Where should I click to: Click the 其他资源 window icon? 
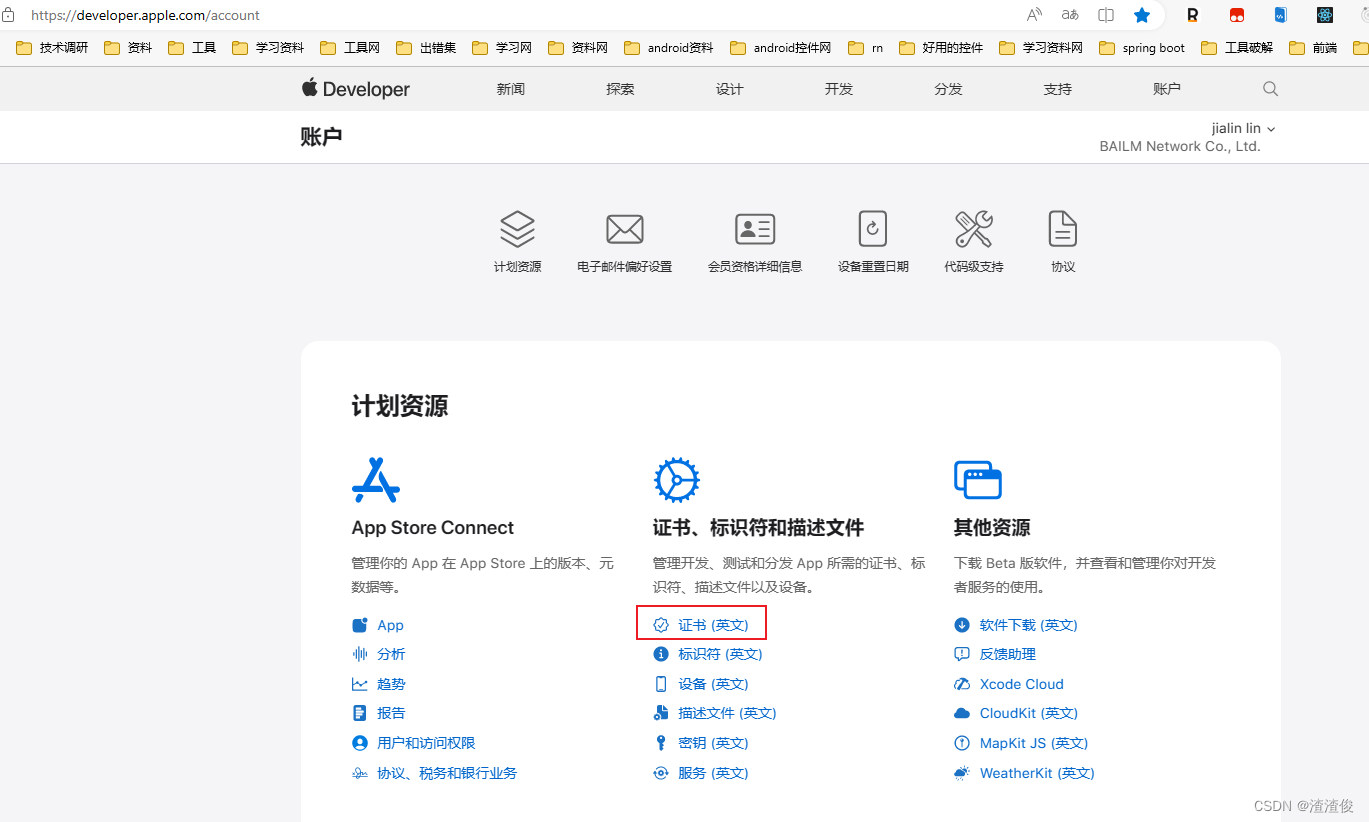(x=978, y=480)
